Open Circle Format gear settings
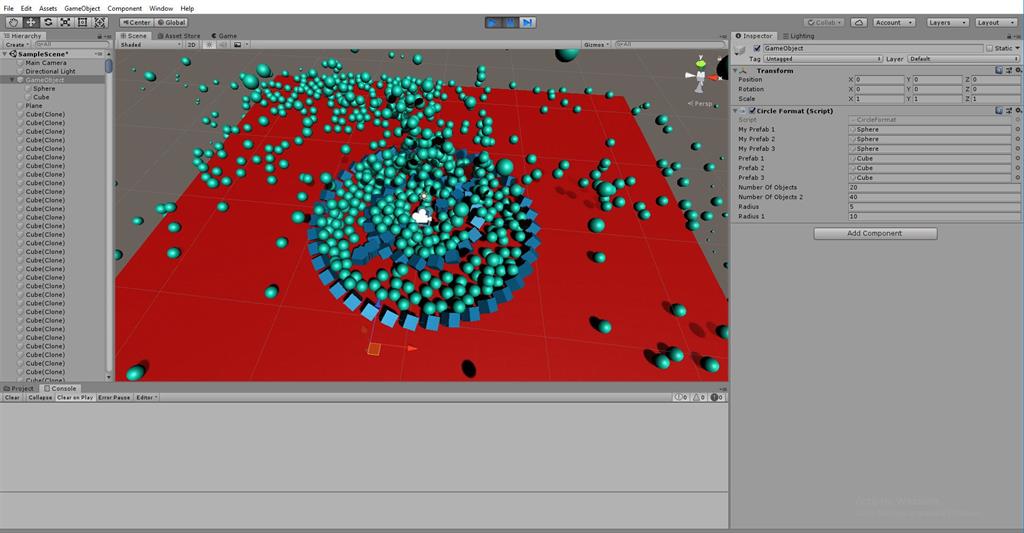This screenshot has width=1024, height=533. pyautogui.click(x=1017, y=111)
